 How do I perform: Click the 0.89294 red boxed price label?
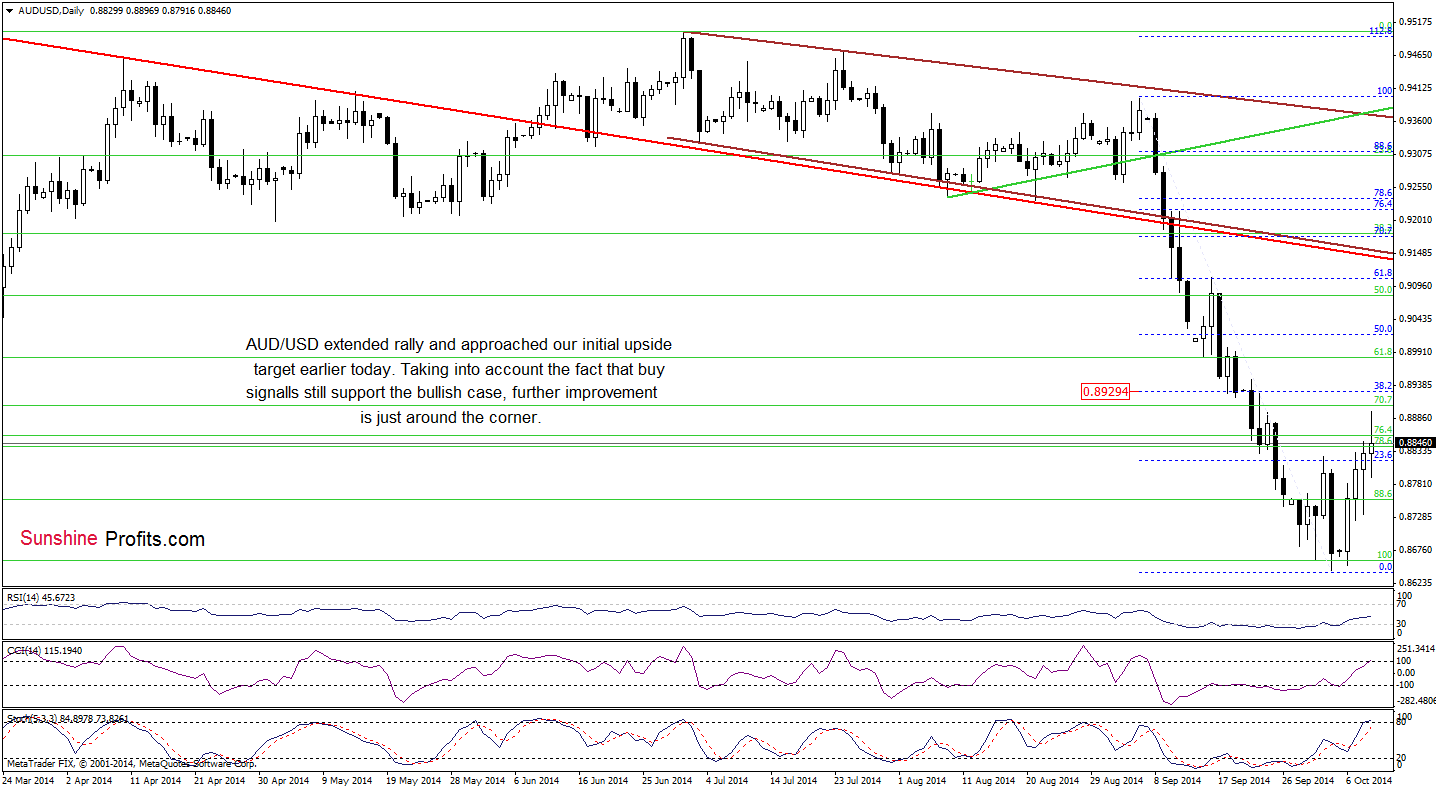coord(1105,392)
